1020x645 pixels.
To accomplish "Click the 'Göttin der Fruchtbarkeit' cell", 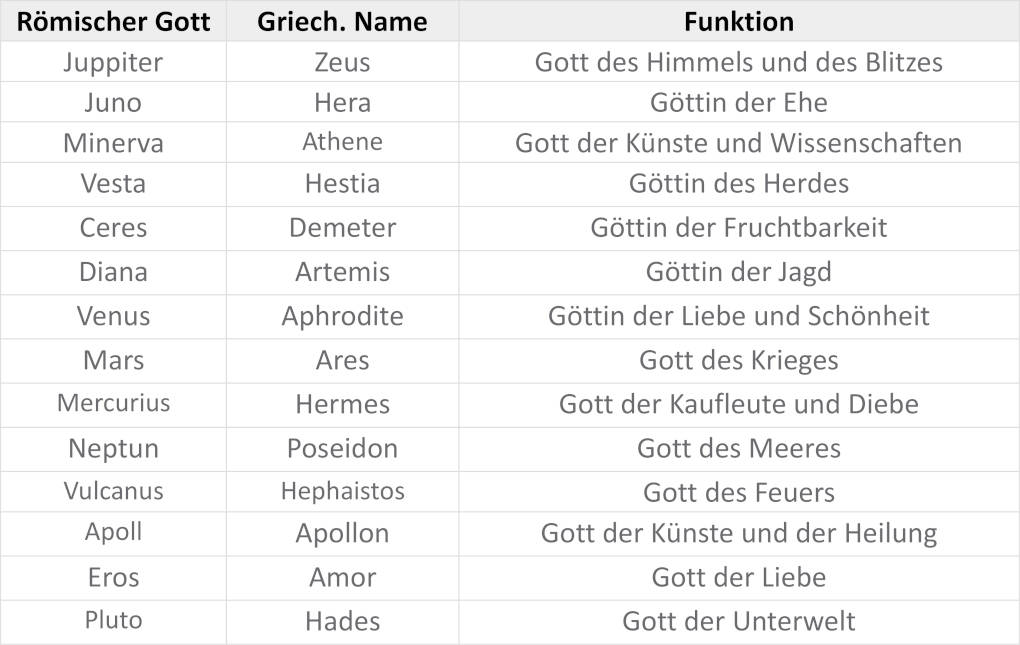I will [x=739, y=227].
